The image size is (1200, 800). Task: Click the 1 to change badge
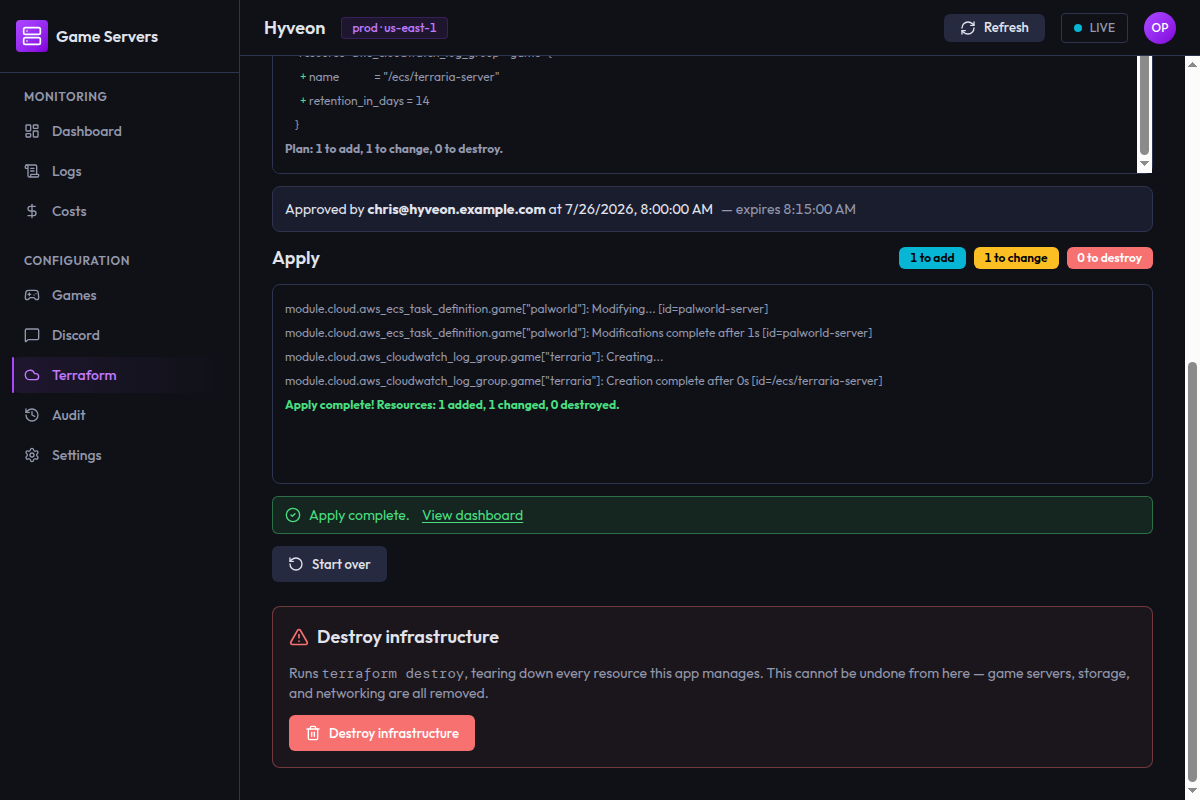click(1016, 258)
